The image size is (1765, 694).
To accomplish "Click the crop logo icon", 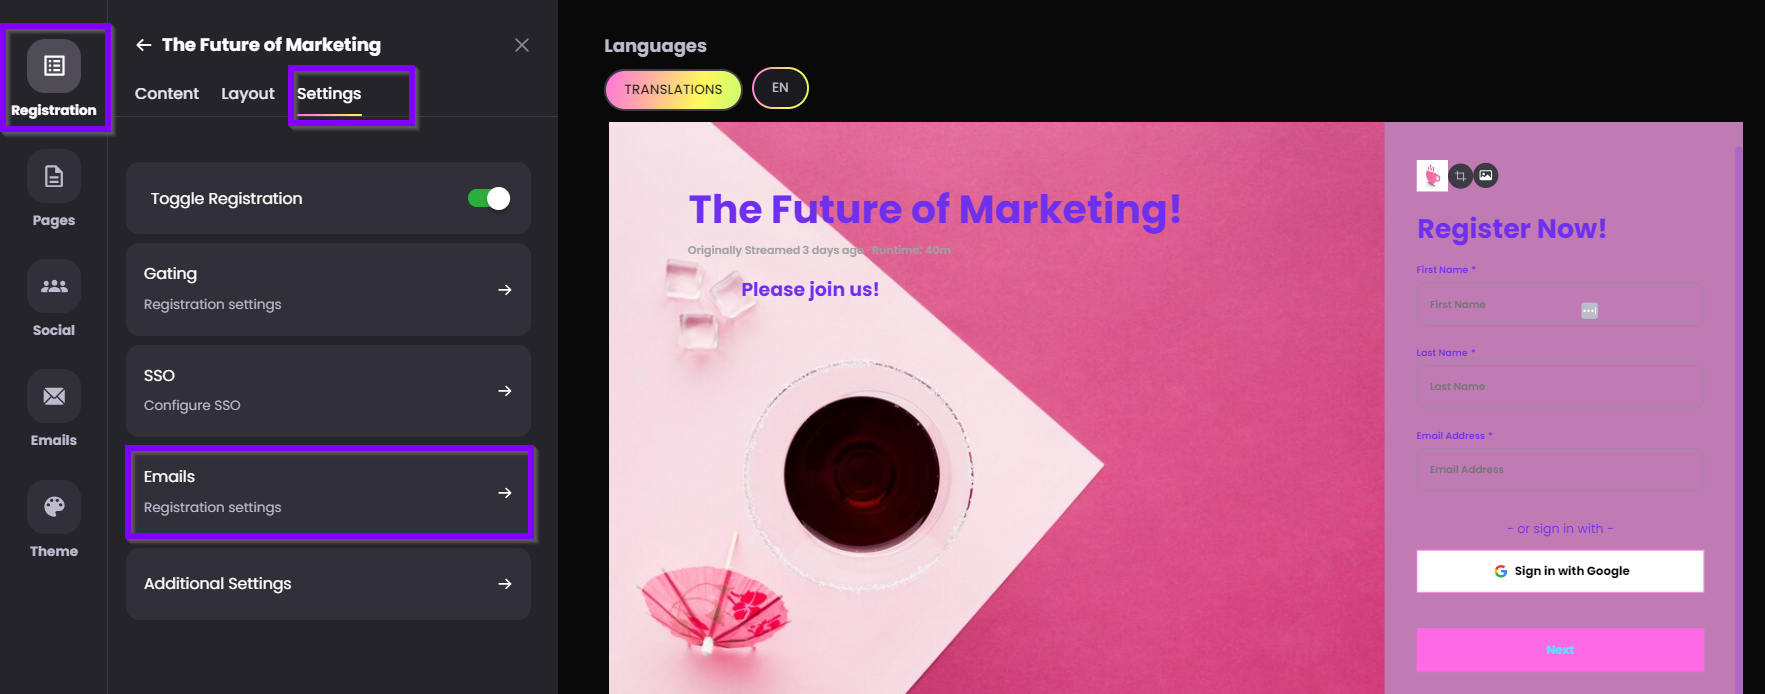I will coord(1460,176).
